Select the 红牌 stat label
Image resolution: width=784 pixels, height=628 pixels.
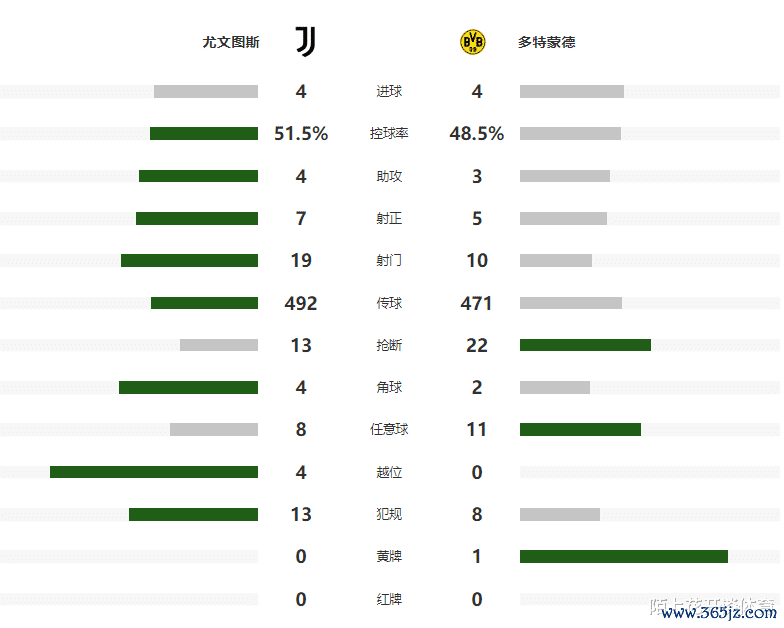coord(389,599)
